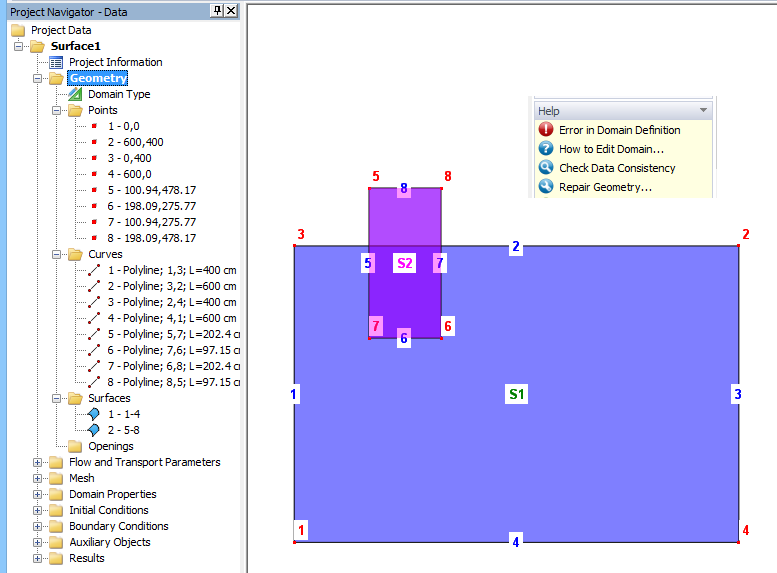Select Domain Type in tree

[x=119, y=94]
